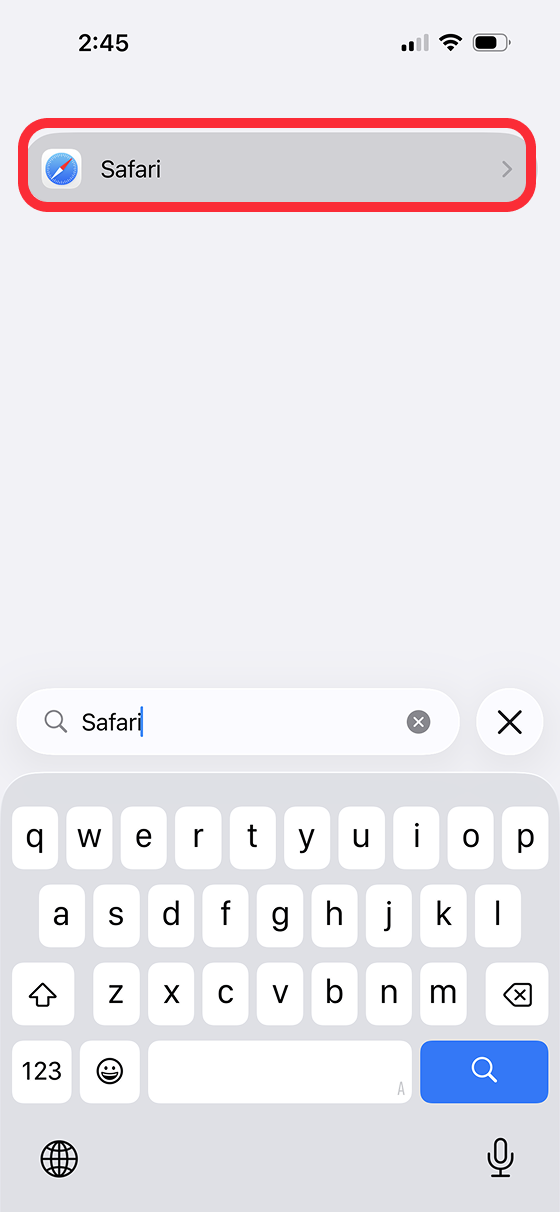Tap the backspace delete key
560x1212 pixels.
coord(517,994)
